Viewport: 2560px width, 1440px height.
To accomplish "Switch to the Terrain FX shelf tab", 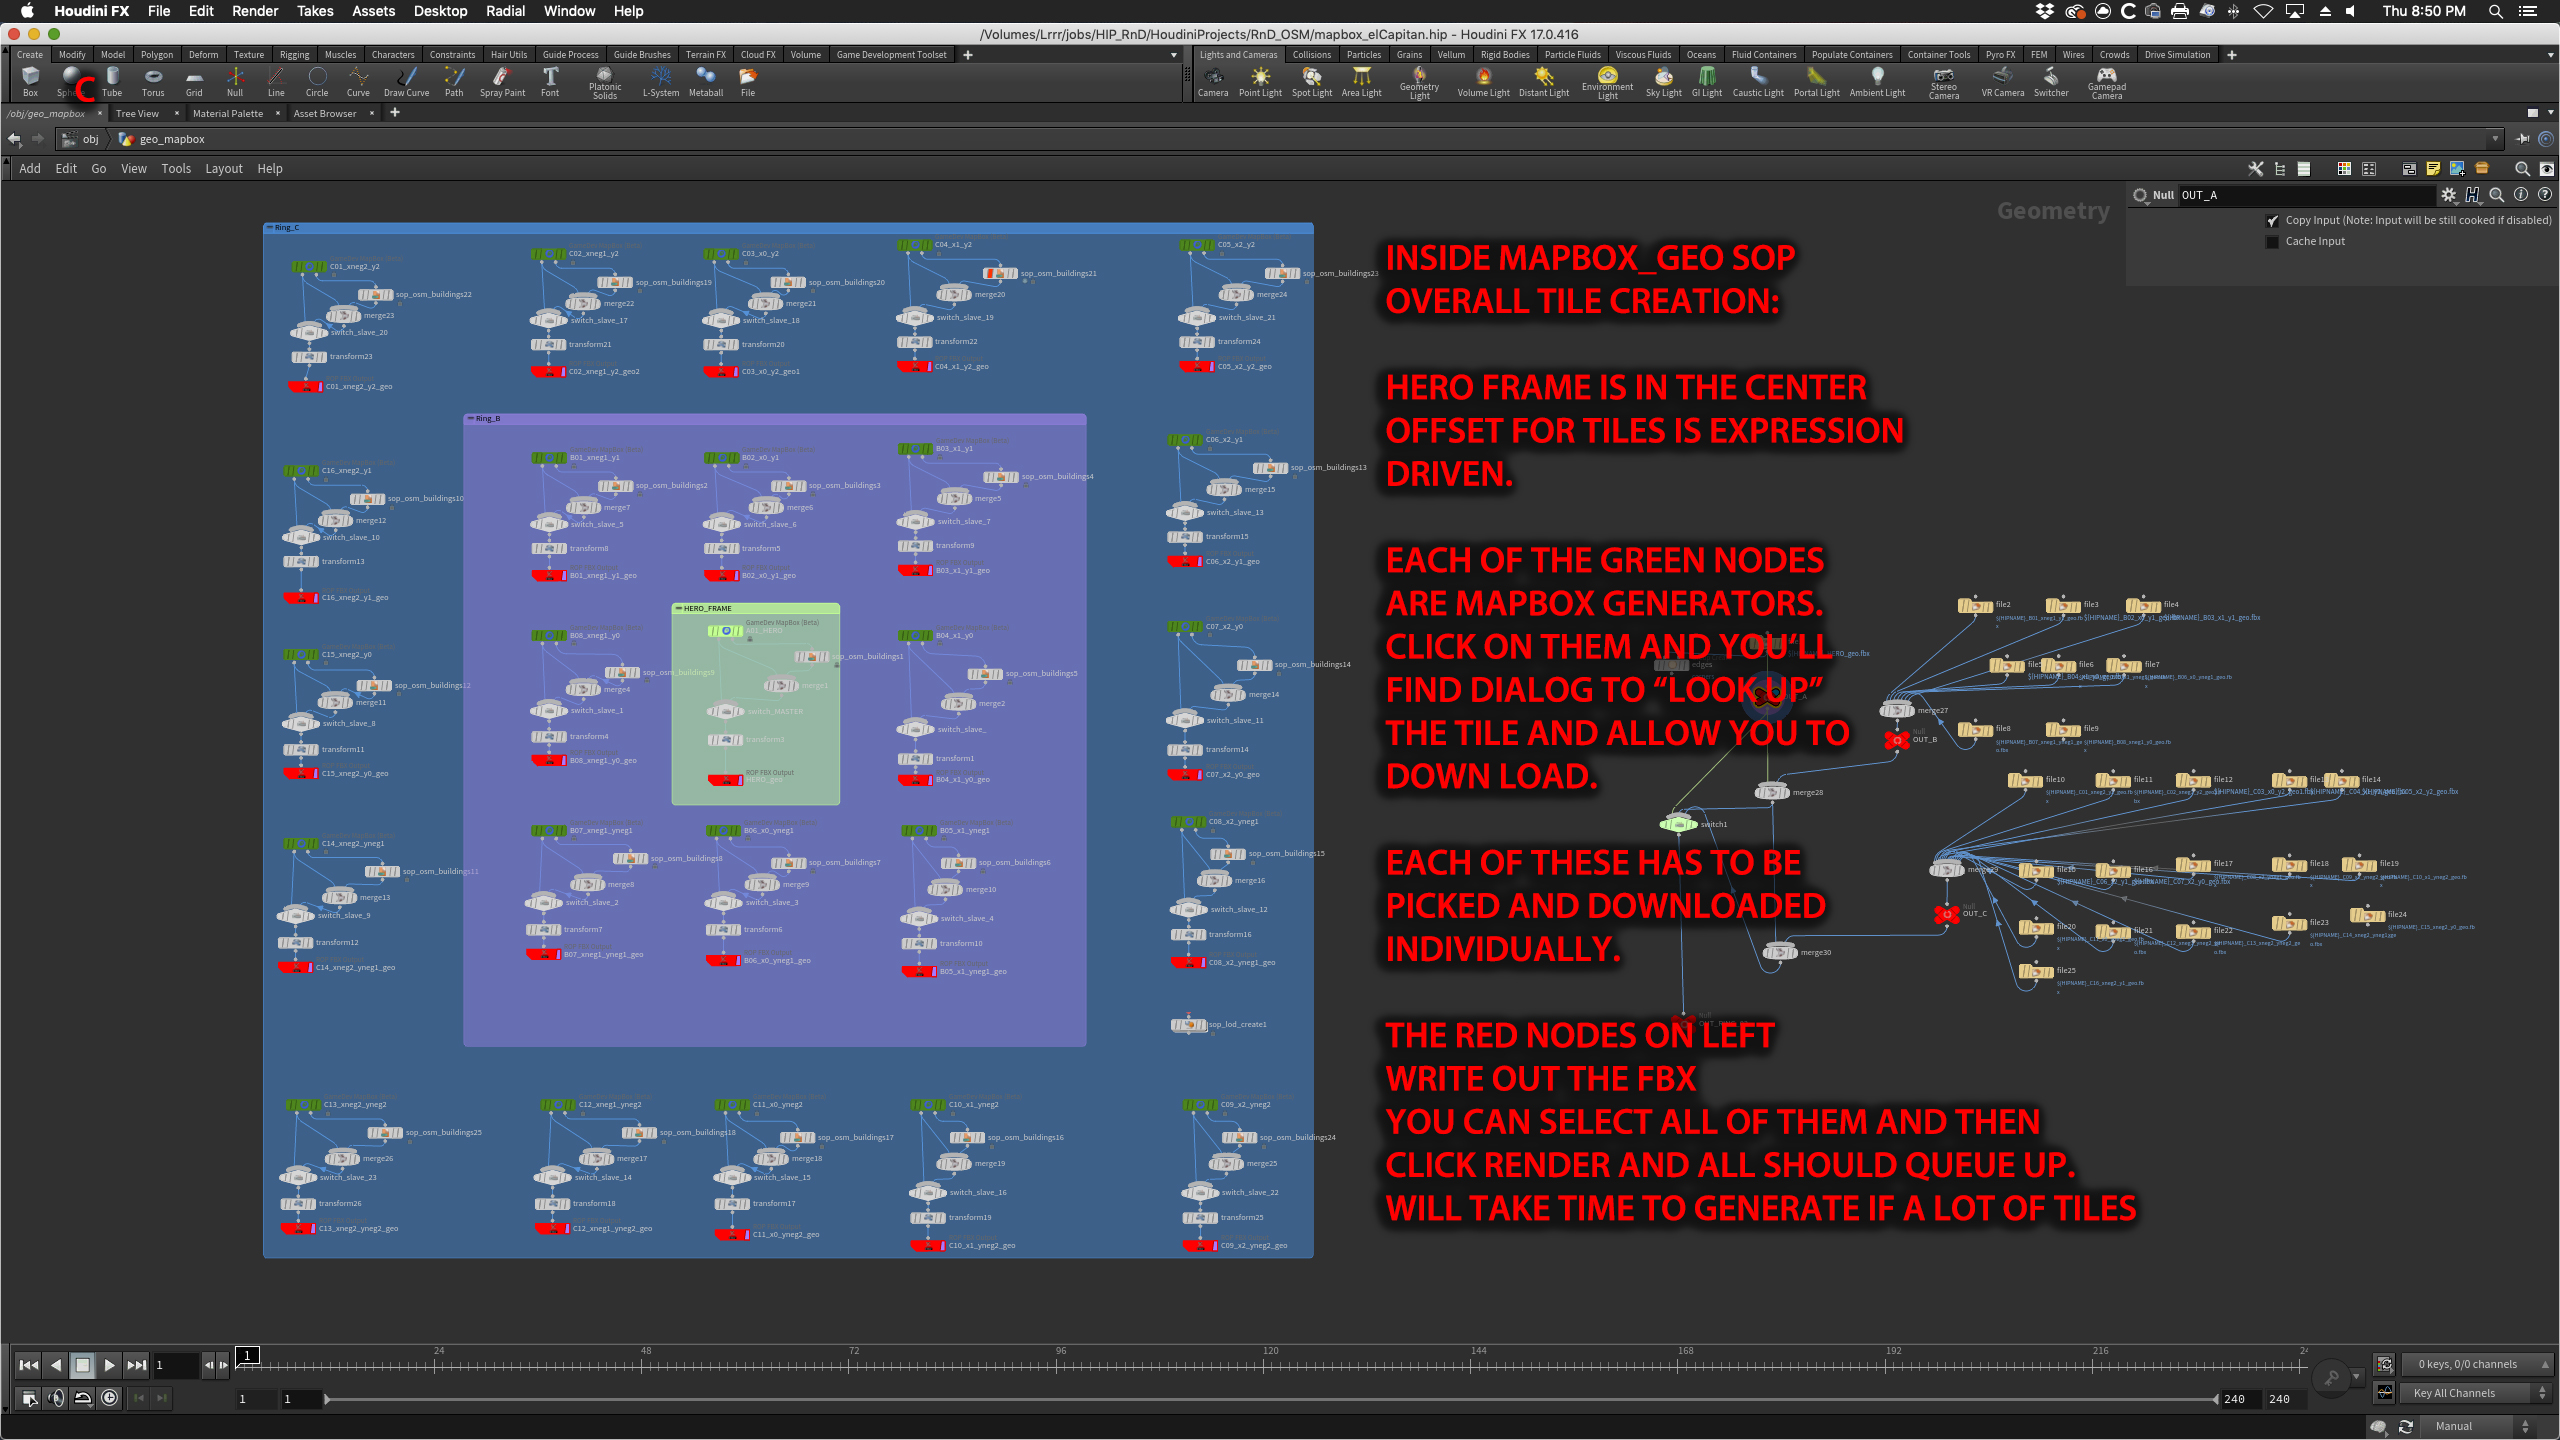I will point(706,55).
